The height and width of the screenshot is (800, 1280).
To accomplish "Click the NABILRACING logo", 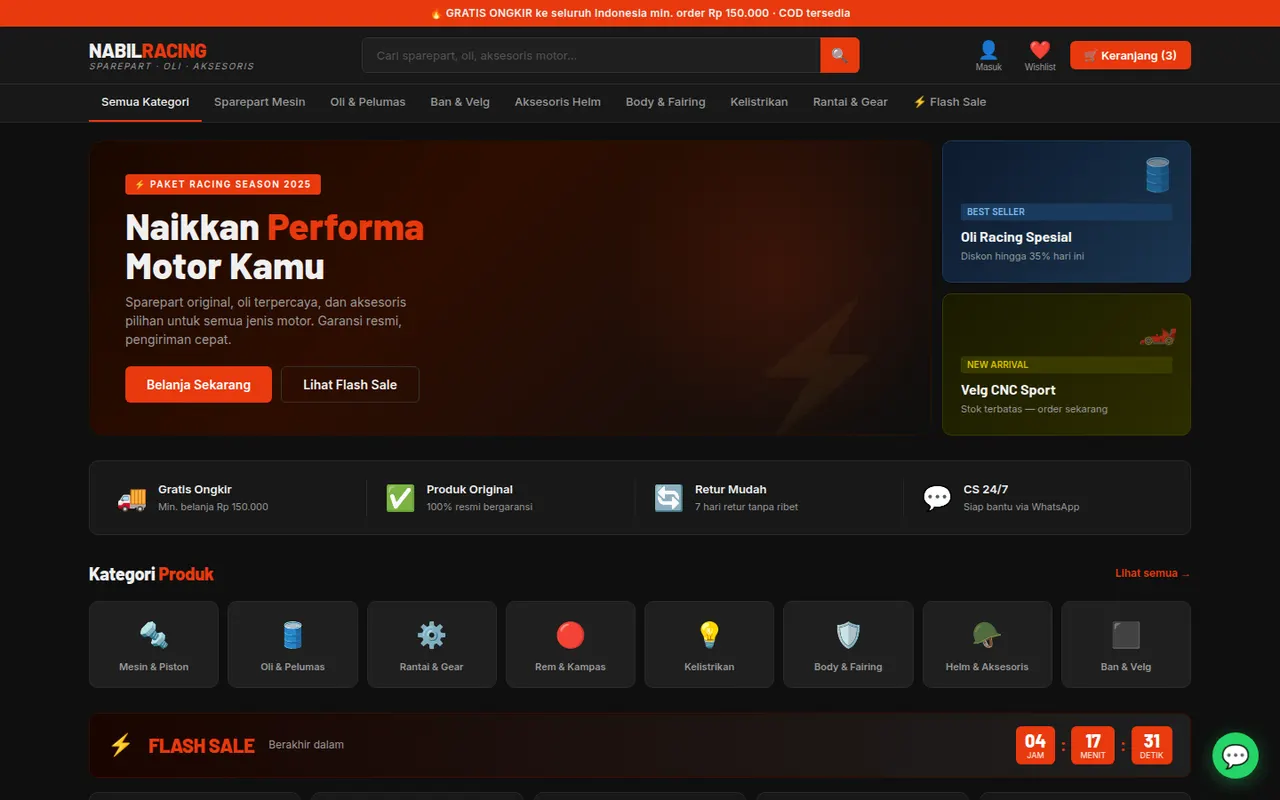I will (171, 55).
